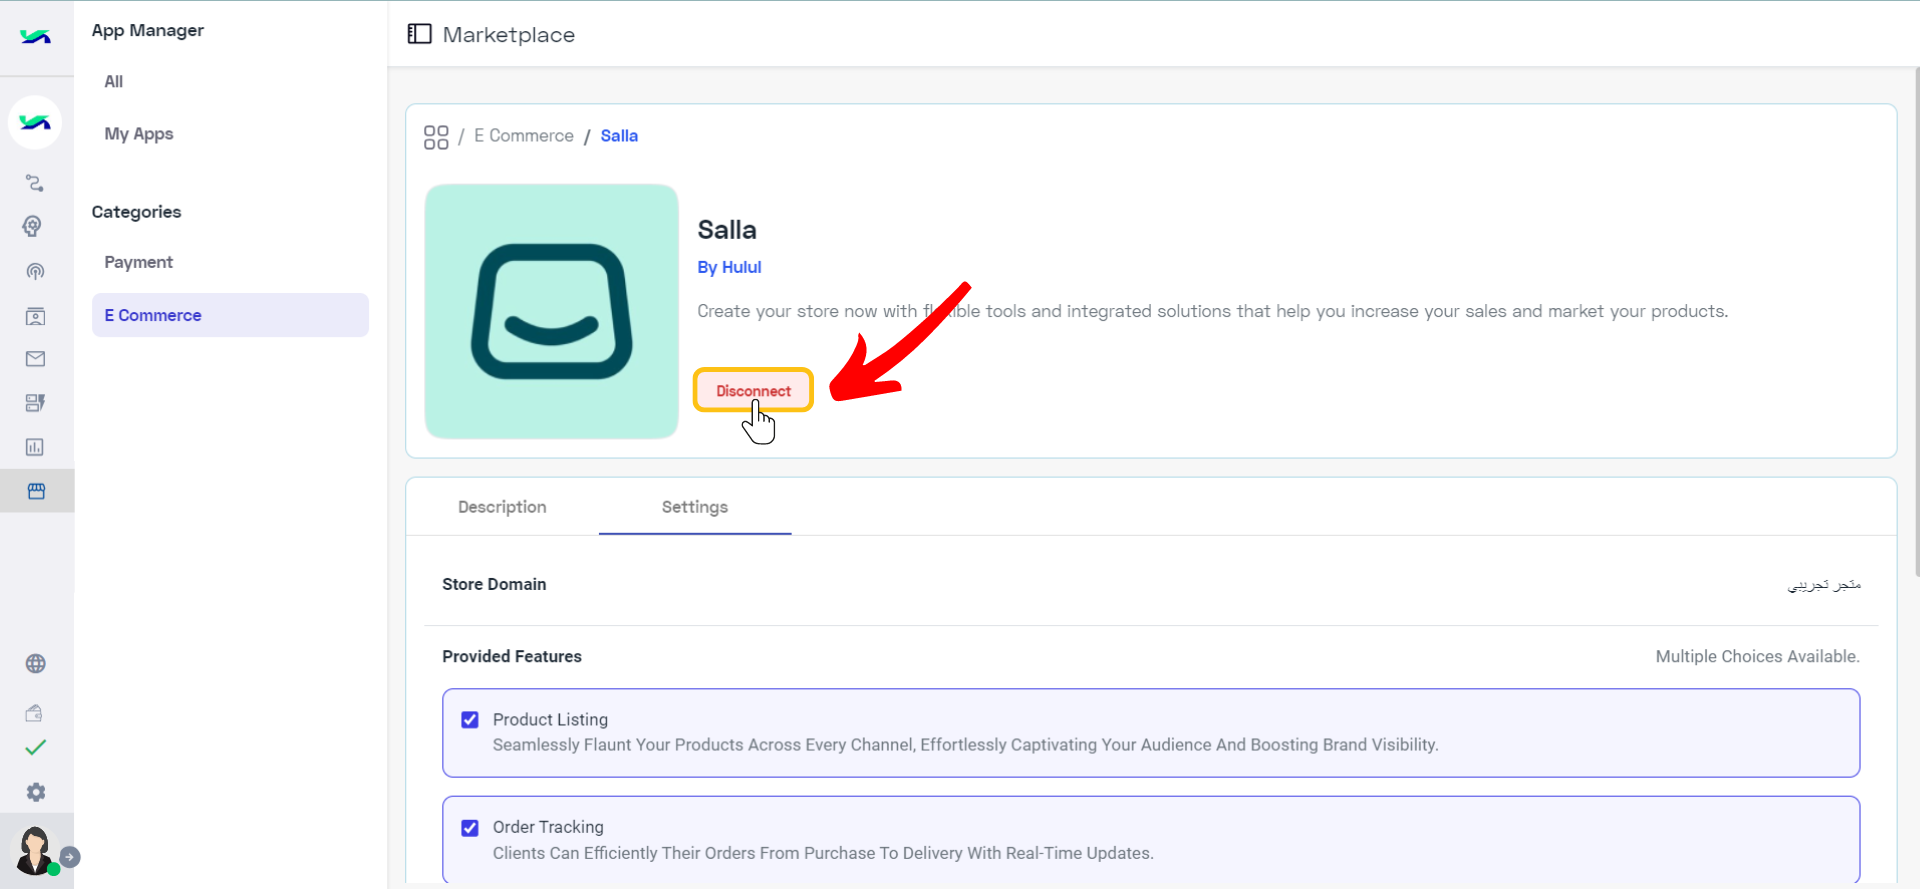
Task: Click the Salla app title
Action: click(727, 230)
